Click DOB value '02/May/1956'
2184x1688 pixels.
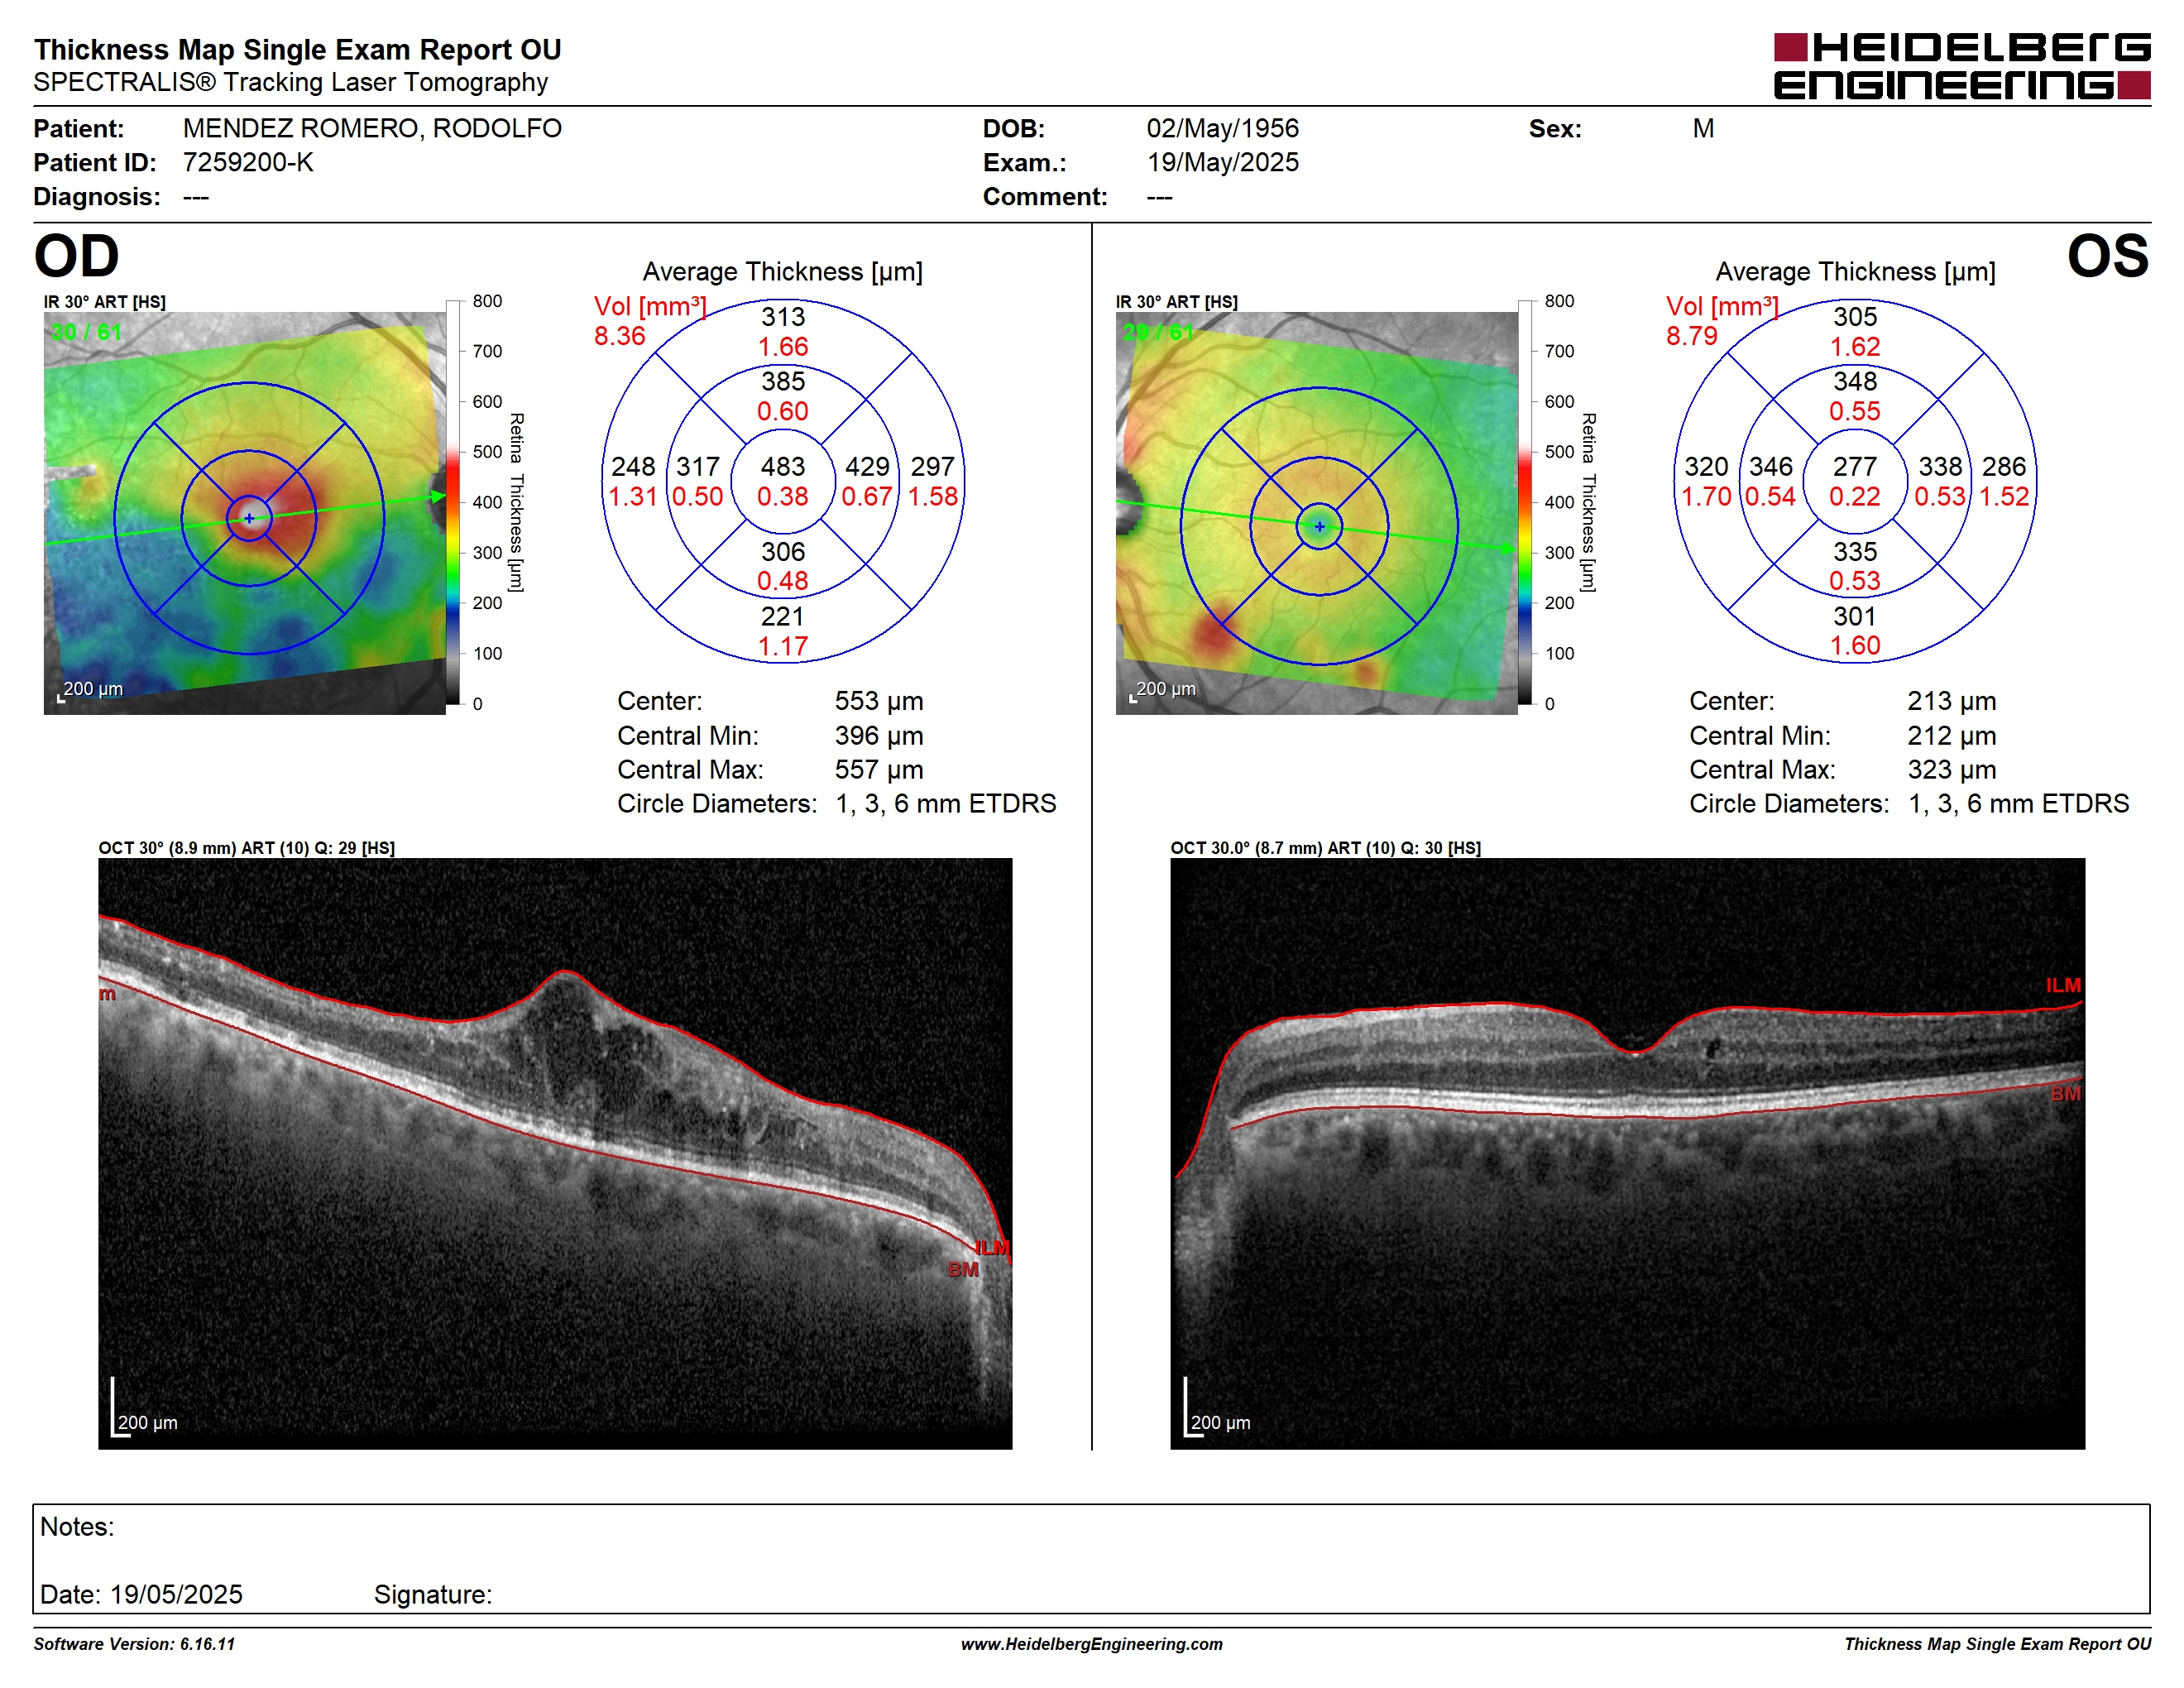[1222, 128]
